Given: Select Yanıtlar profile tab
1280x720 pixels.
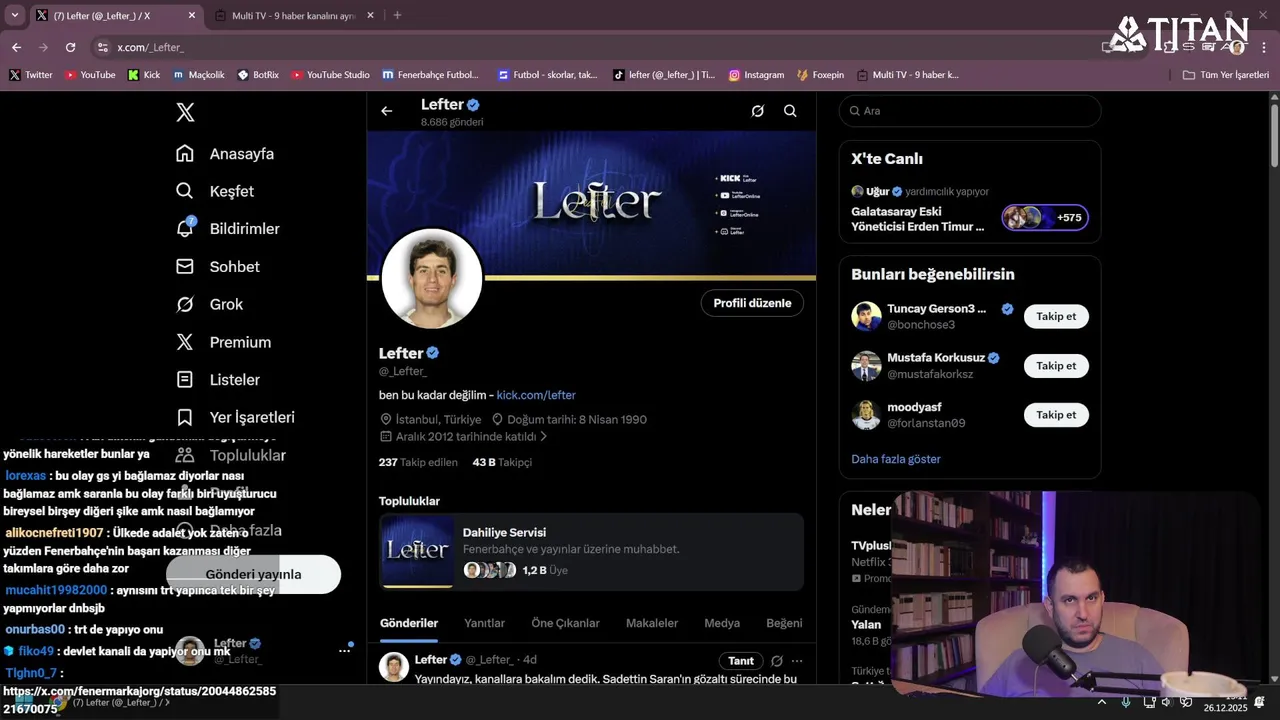Looking at the screenshot, I should pyautogui.click(x=484, y=623).
